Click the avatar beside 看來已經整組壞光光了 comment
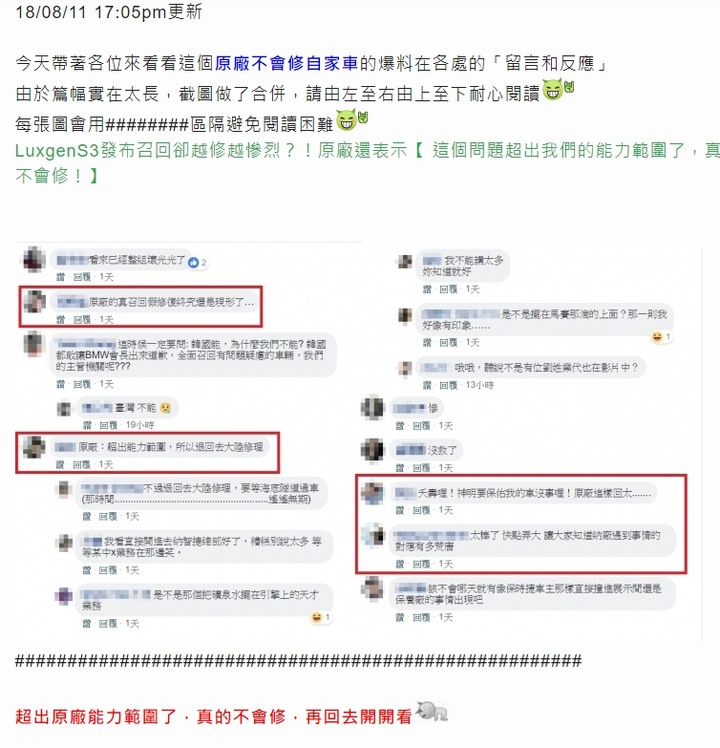Viewport: 720px width, 748px height. coord(34,260)
